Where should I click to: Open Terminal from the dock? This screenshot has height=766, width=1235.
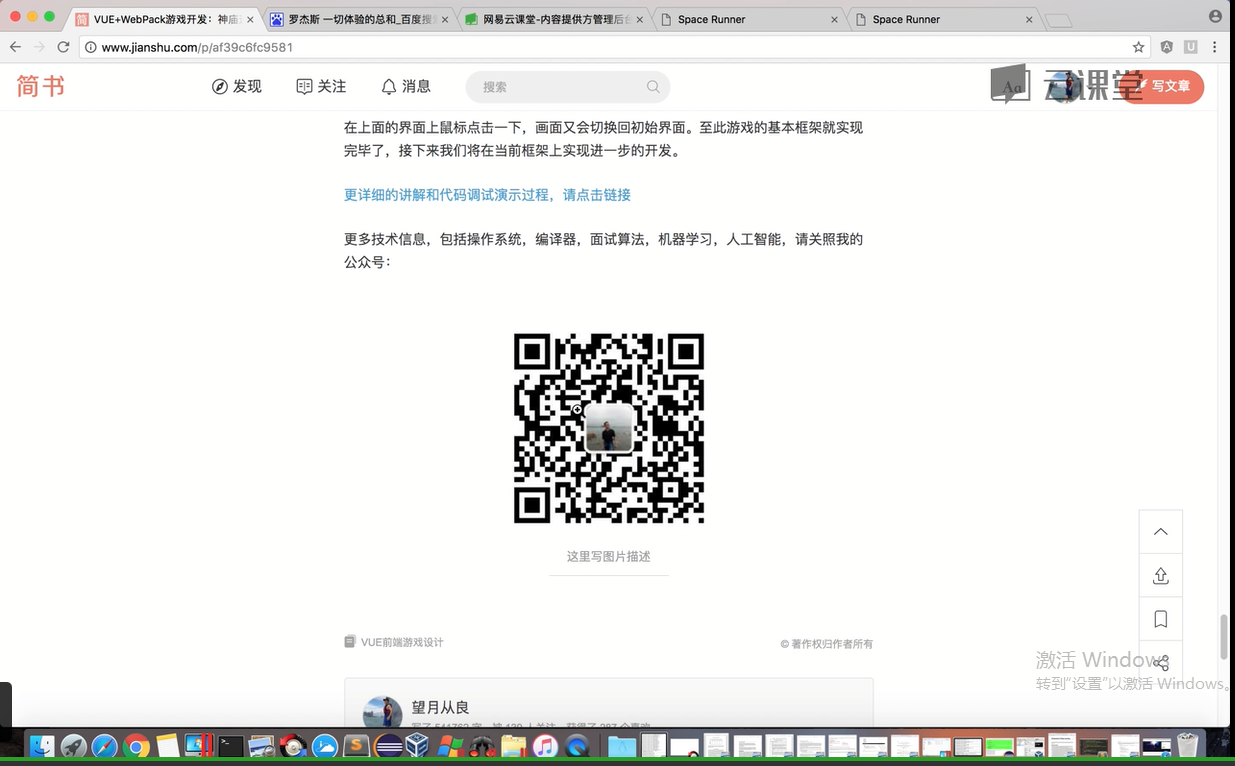[230, 746]
